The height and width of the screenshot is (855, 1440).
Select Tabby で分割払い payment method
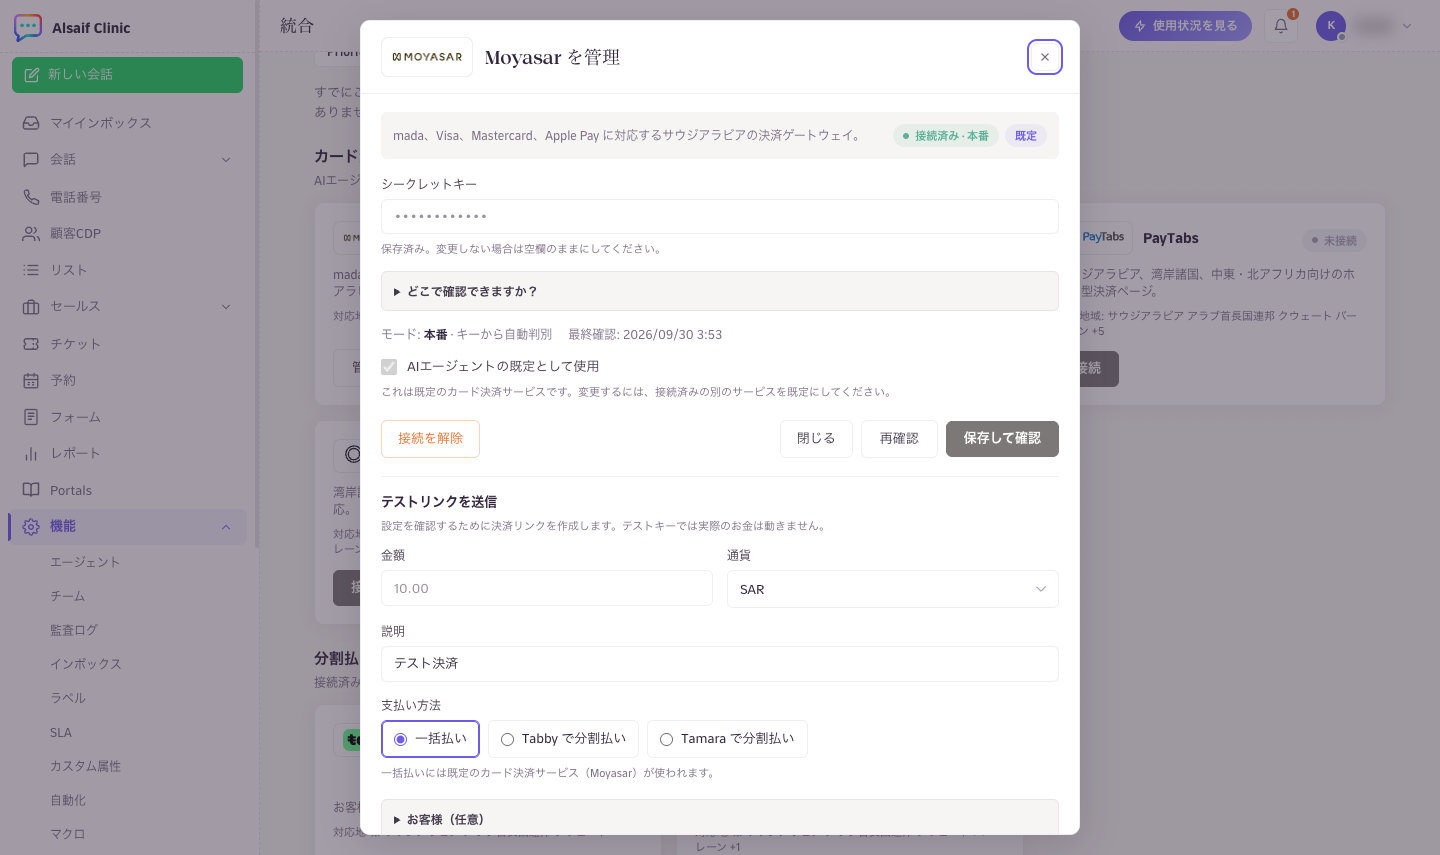click(x=563, y=739)
